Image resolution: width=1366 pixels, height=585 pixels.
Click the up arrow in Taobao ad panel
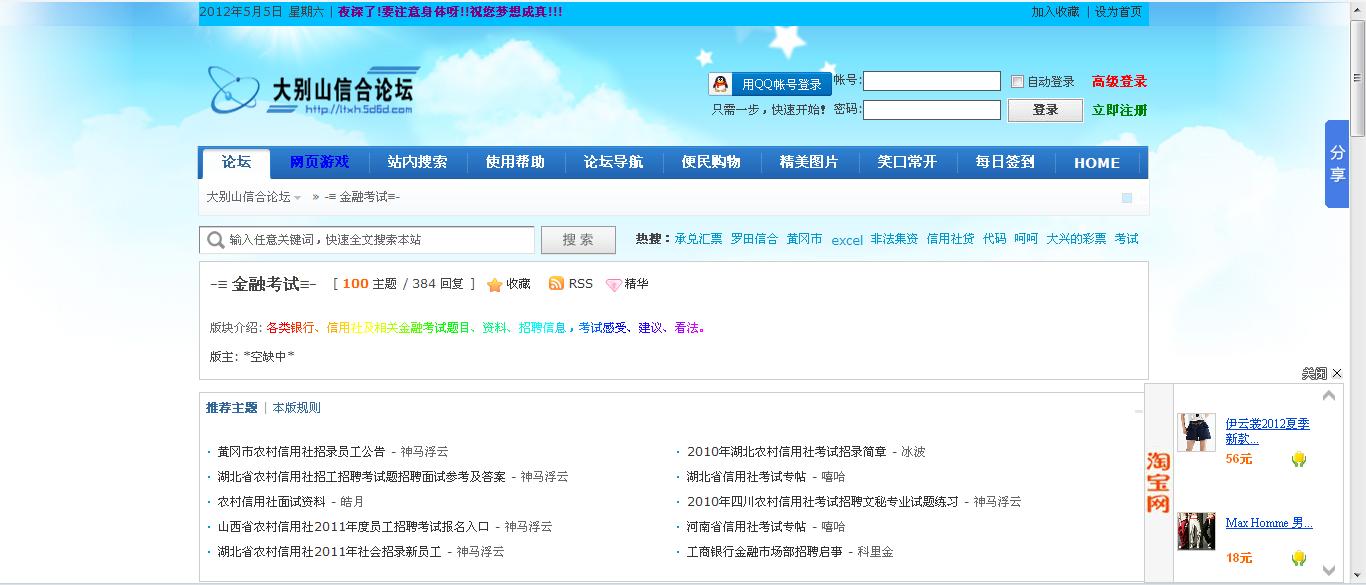[1329, 396]
